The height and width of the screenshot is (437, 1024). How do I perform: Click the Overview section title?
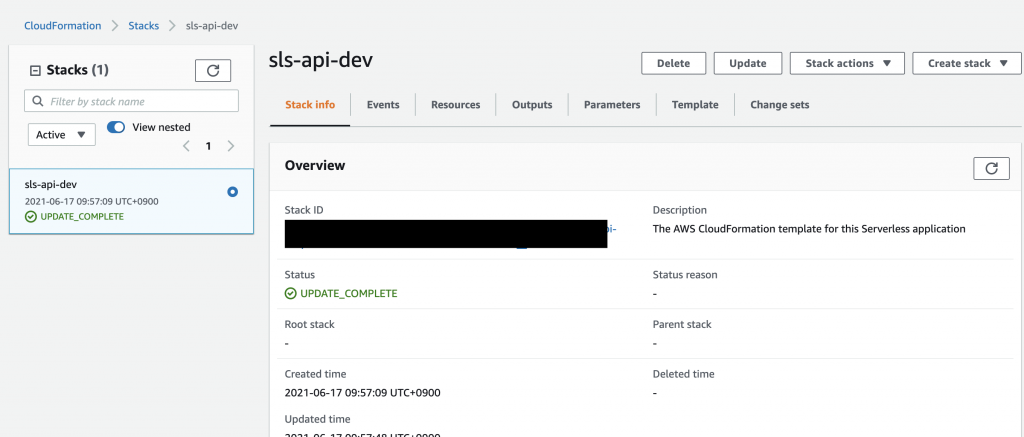(315, 166)
